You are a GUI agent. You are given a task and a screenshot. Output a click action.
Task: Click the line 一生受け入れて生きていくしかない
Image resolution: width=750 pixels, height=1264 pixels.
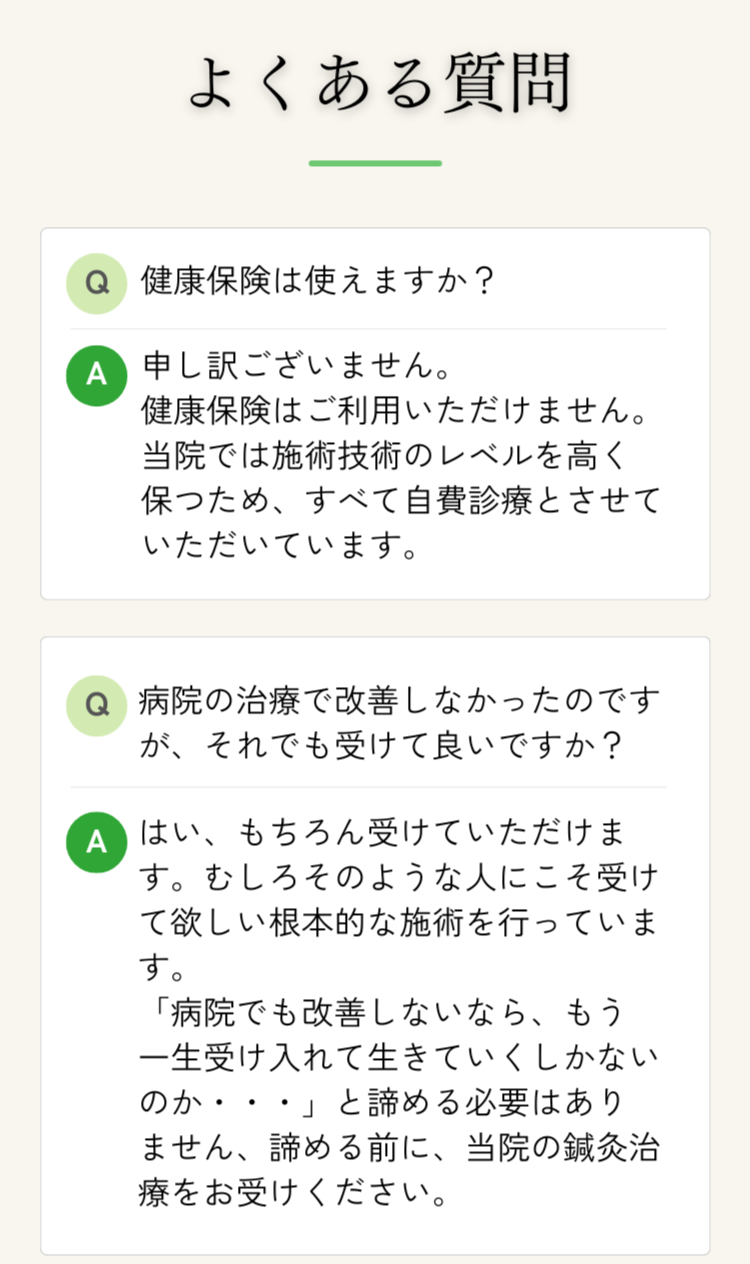click(398, 1059)
